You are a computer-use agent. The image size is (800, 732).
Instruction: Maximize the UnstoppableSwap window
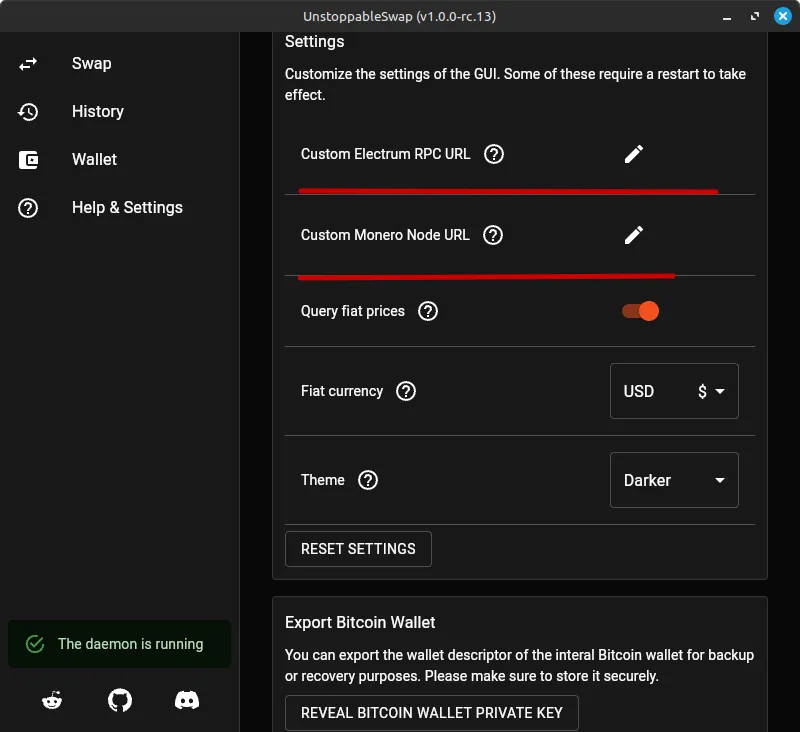point(755,17)
